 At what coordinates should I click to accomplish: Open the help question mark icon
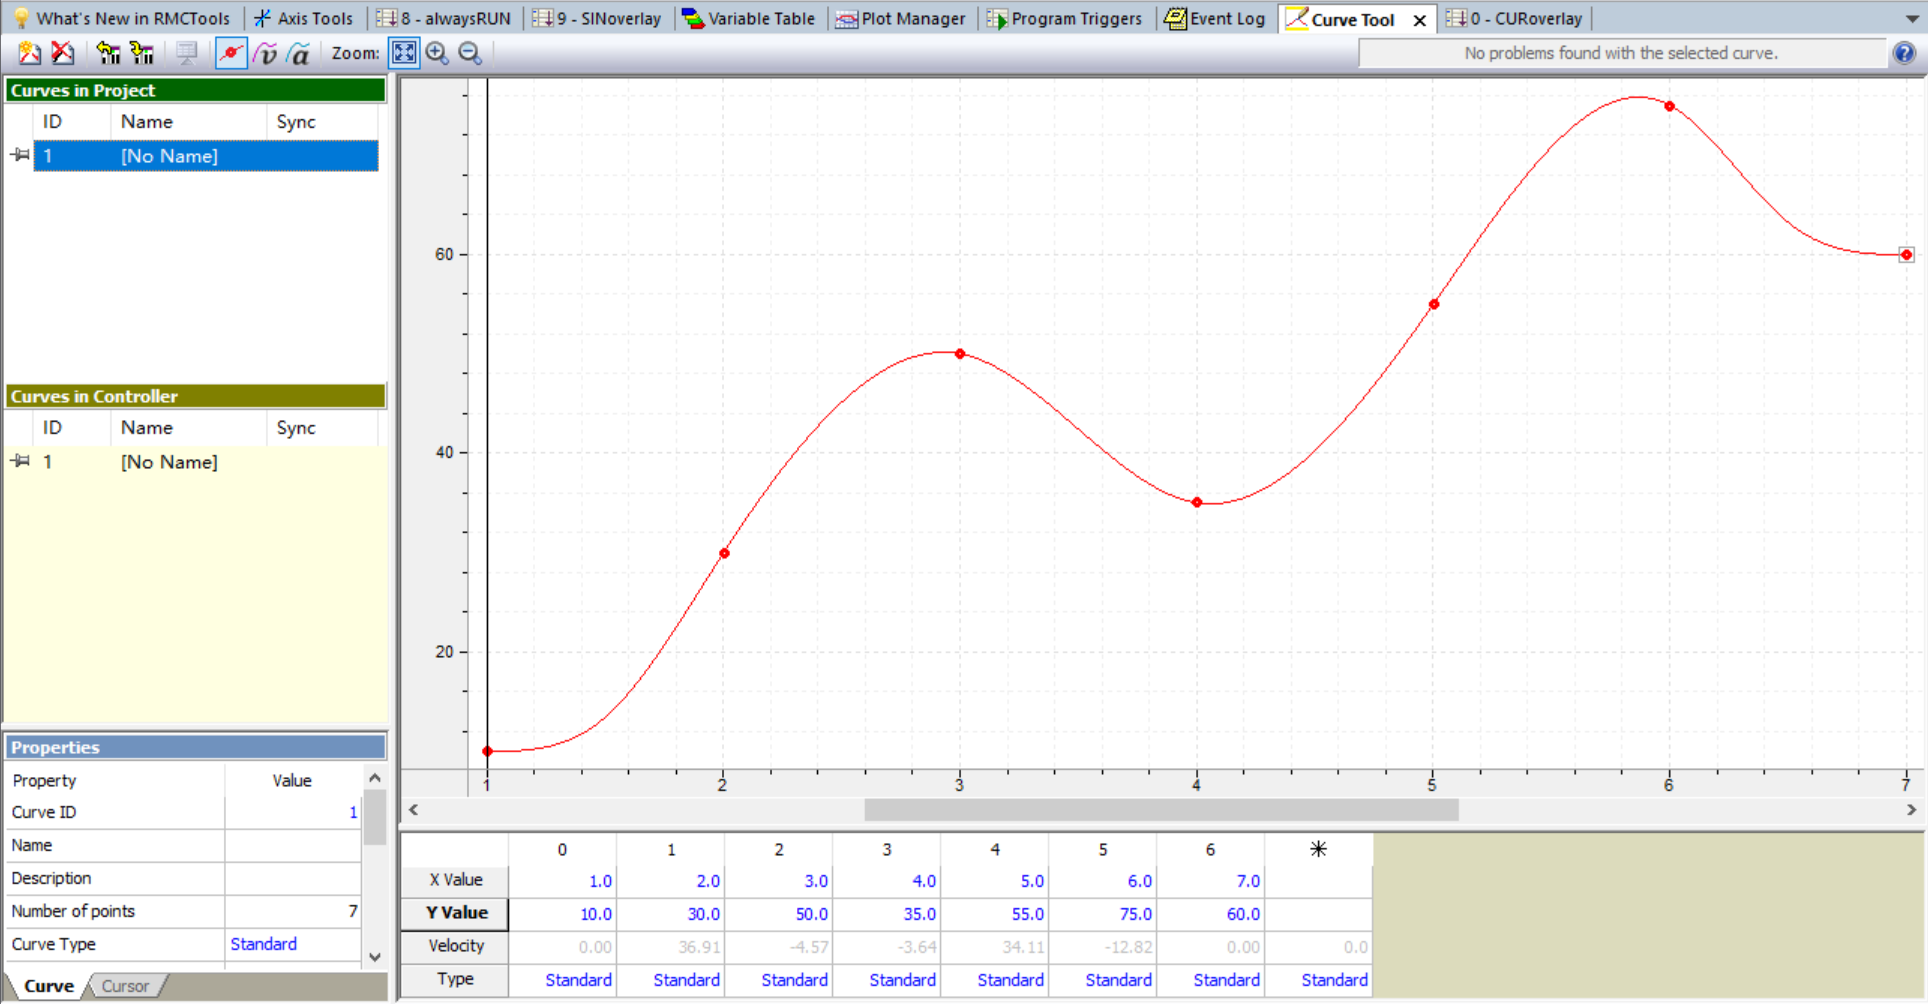pyautogui.click(x=1904, y=53)
